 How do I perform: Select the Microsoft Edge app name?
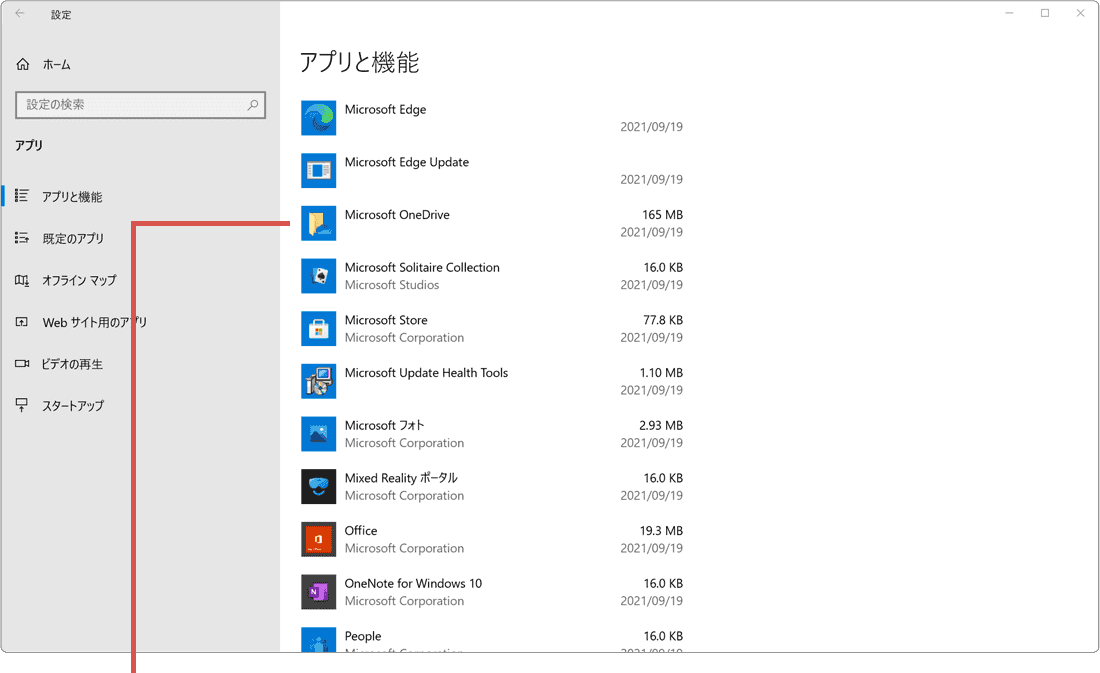click(x=385, y=109)
